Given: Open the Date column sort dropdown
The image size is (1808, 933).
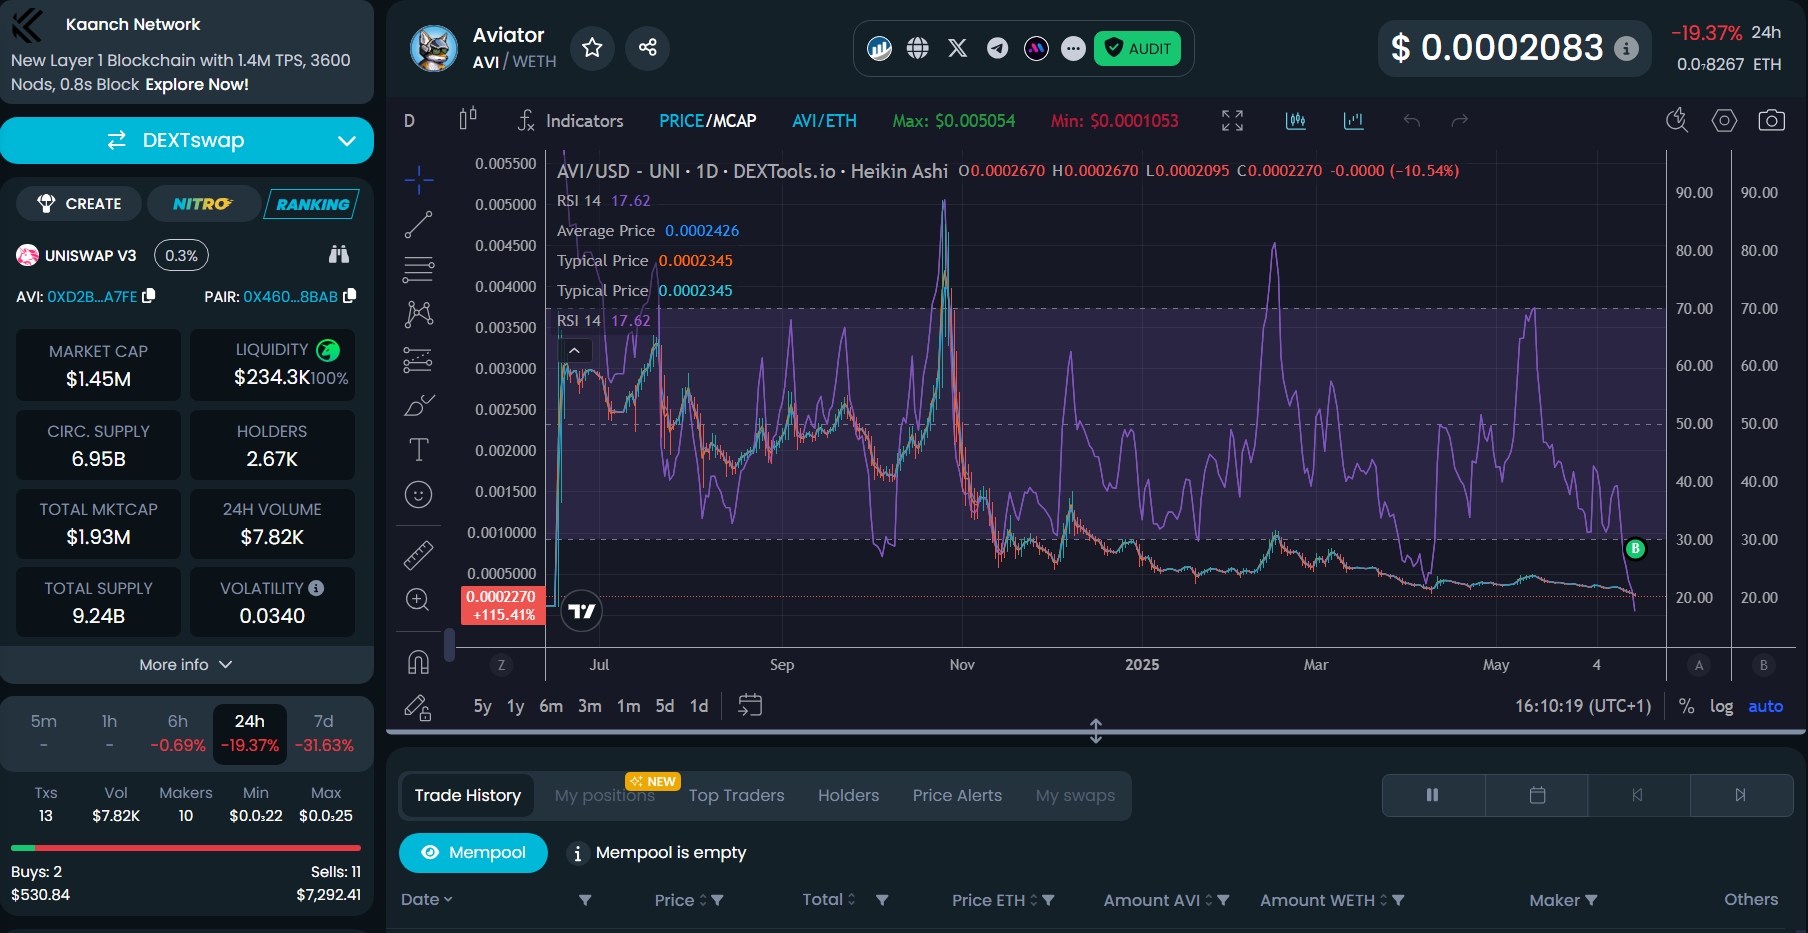Looking at the screenshot, I should coord(427,900).
